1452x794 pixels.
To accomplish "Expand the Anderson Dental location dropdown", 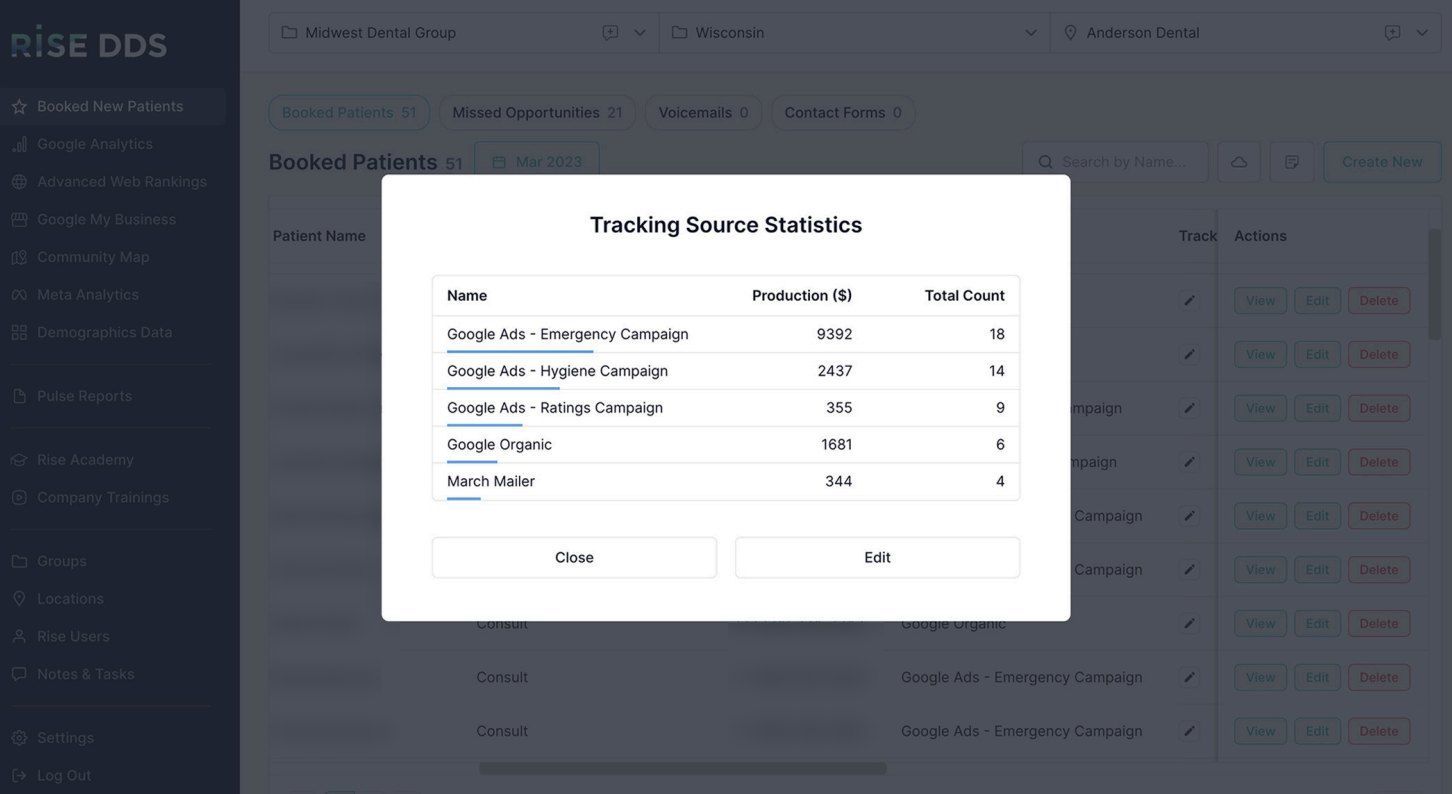I will pos(1422,33).
